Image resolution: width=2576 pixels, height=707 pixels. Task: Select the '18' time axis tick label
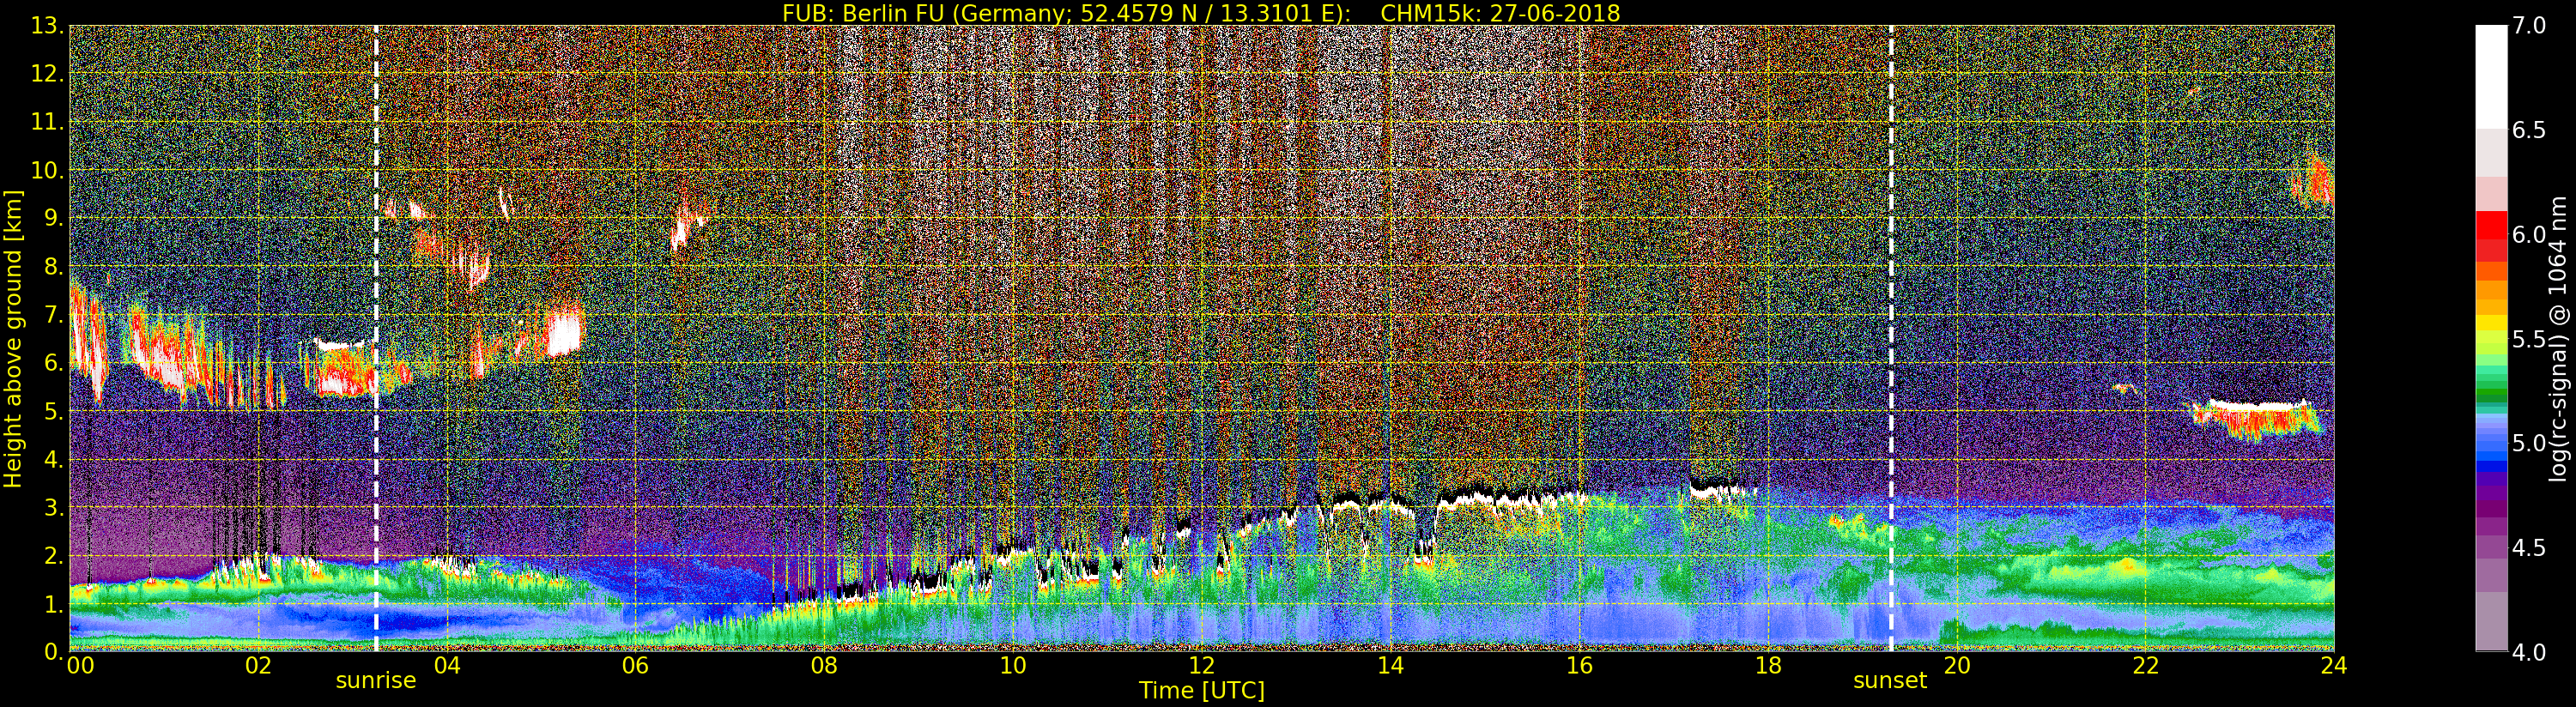point(1768,665)
